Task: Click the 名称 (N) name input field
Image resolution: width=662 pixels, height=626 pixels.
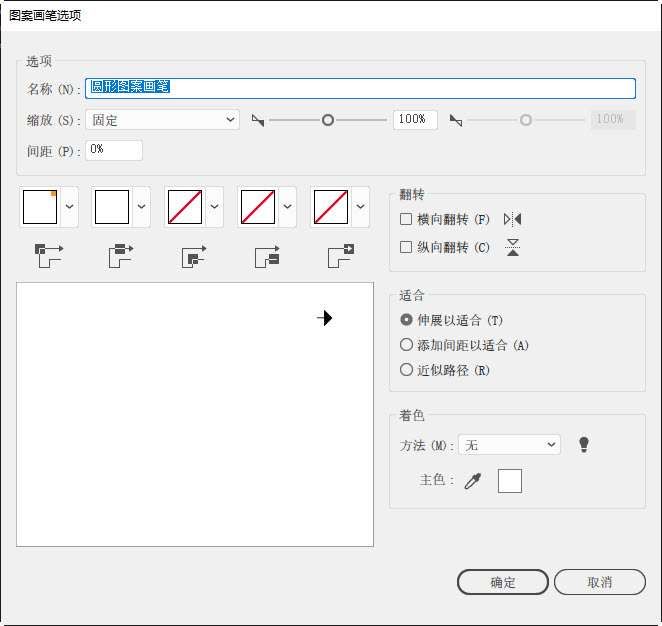Action: [x=361, y=88]
